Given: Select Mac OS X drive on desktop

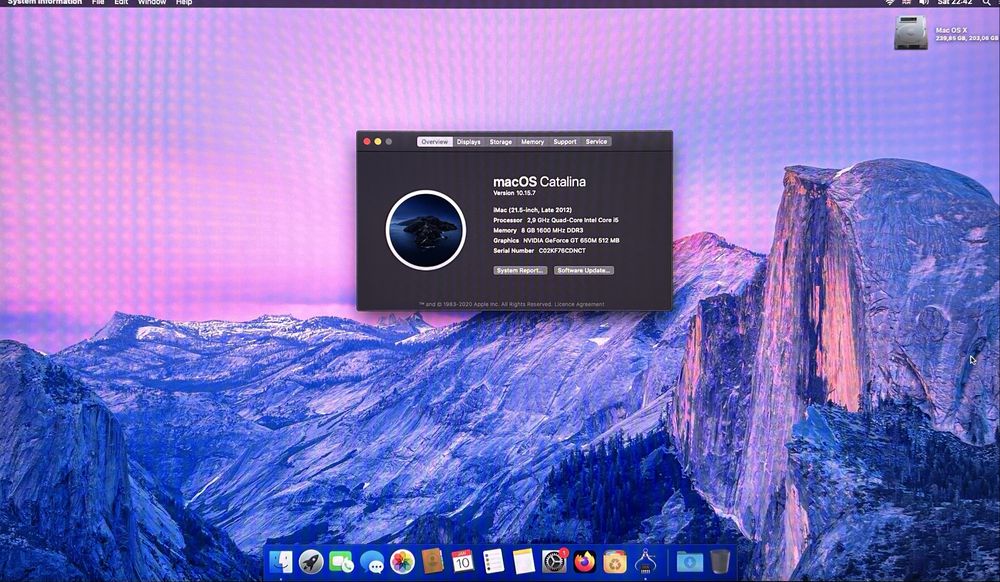Looking at the screenshot, I should pos(910,33).
